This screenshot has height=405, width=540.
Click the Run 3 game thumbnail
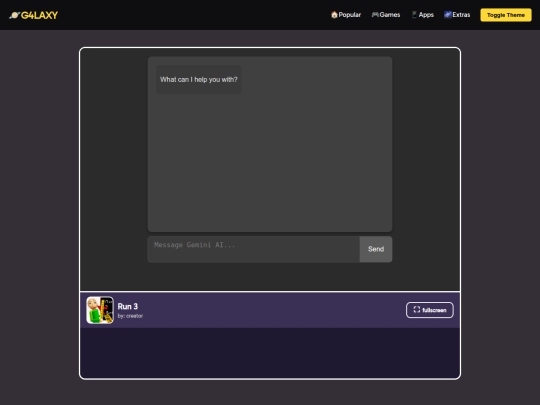100,310
